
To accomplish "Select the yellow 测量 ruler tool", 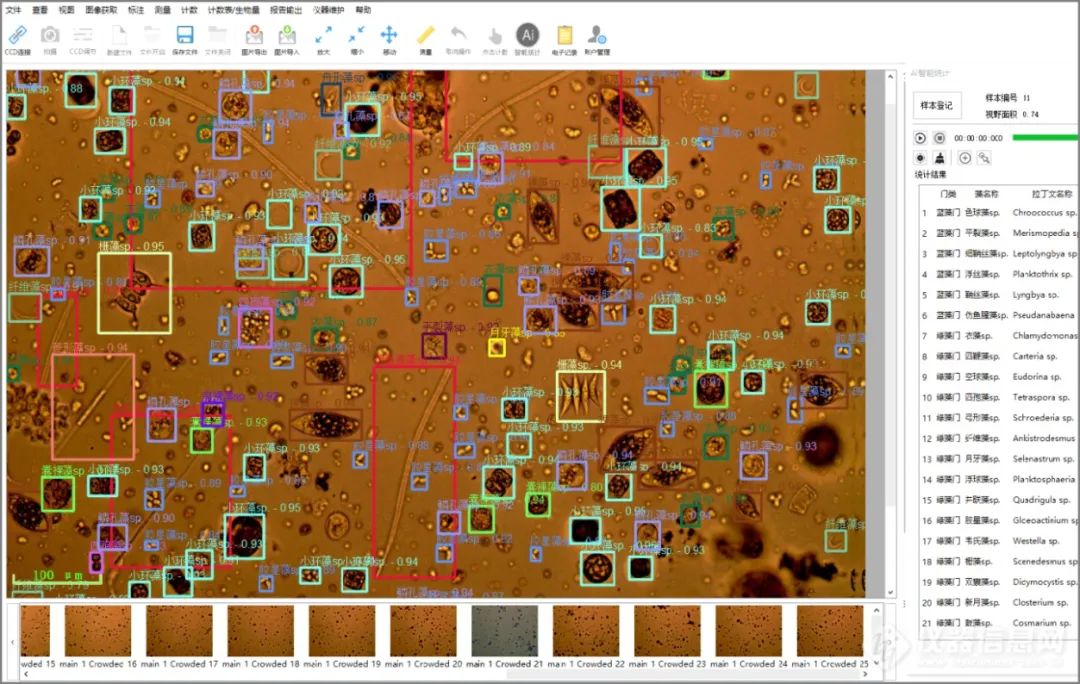I will (x=426, y=34).
